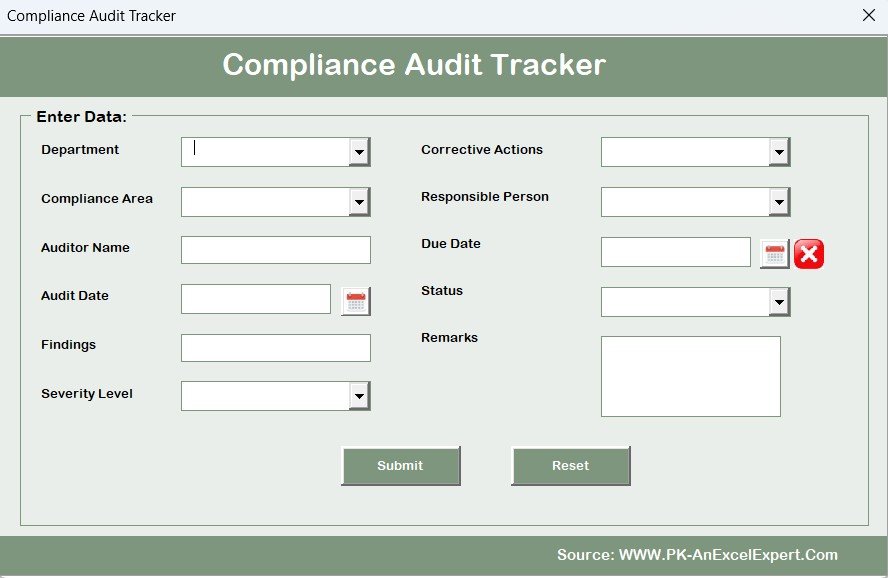Viewport: 888px width, 578px height.
Task: Focus the Due Date text field
Action: point(676,252)
